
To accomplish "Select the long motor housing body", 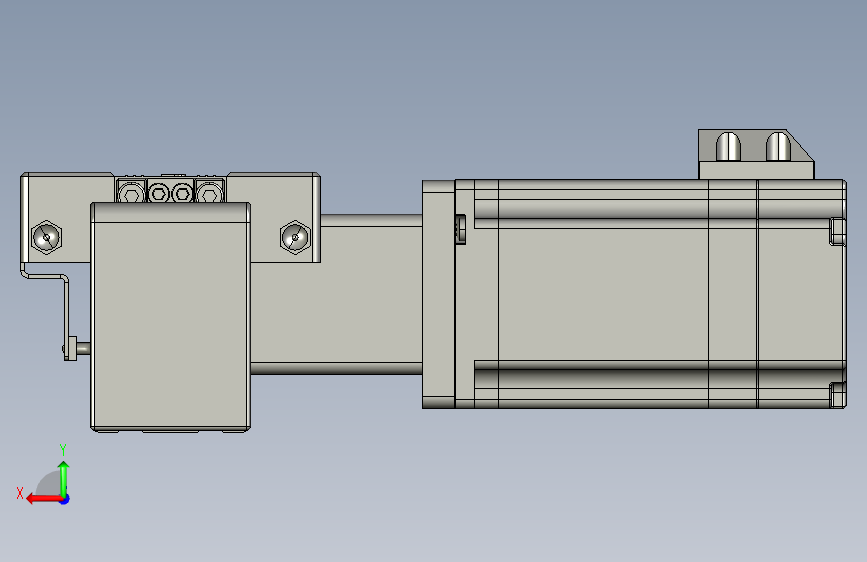I will (x=650, y=294).
